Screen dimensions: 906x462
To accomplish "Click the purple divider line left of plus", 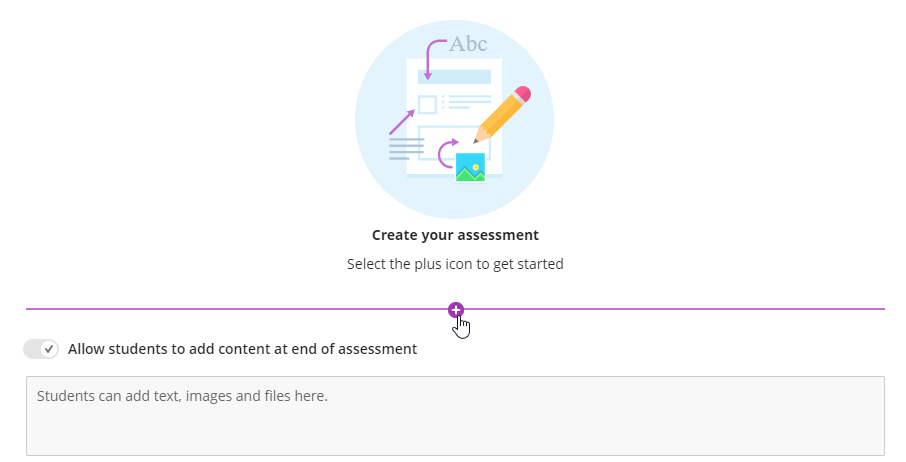I will point(230,309).
